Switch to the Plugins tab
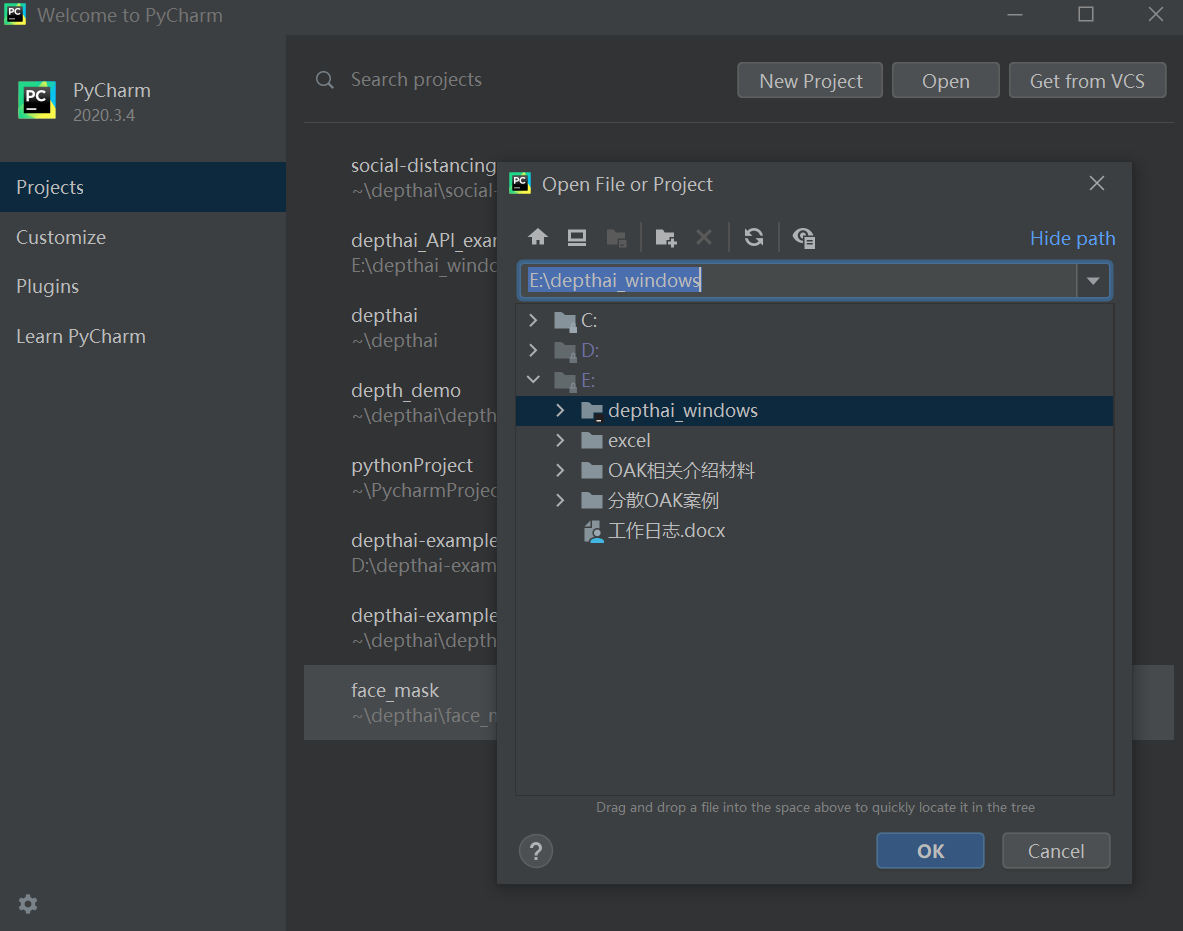The image size is (1183, 931). coord(143,287)
